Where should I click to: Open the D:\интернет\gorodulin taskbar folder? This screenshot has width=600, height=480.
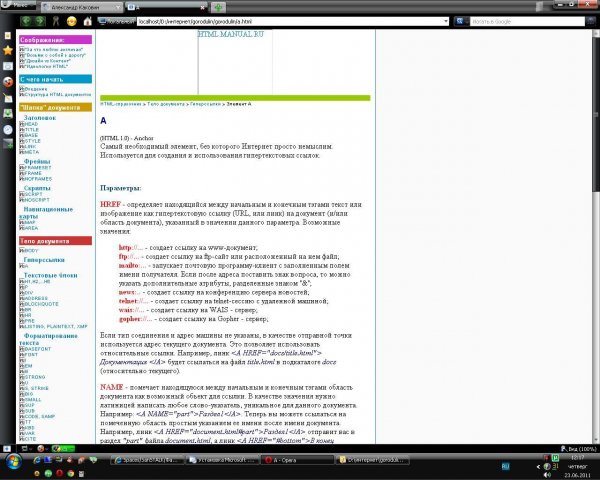tap(372, 460)
